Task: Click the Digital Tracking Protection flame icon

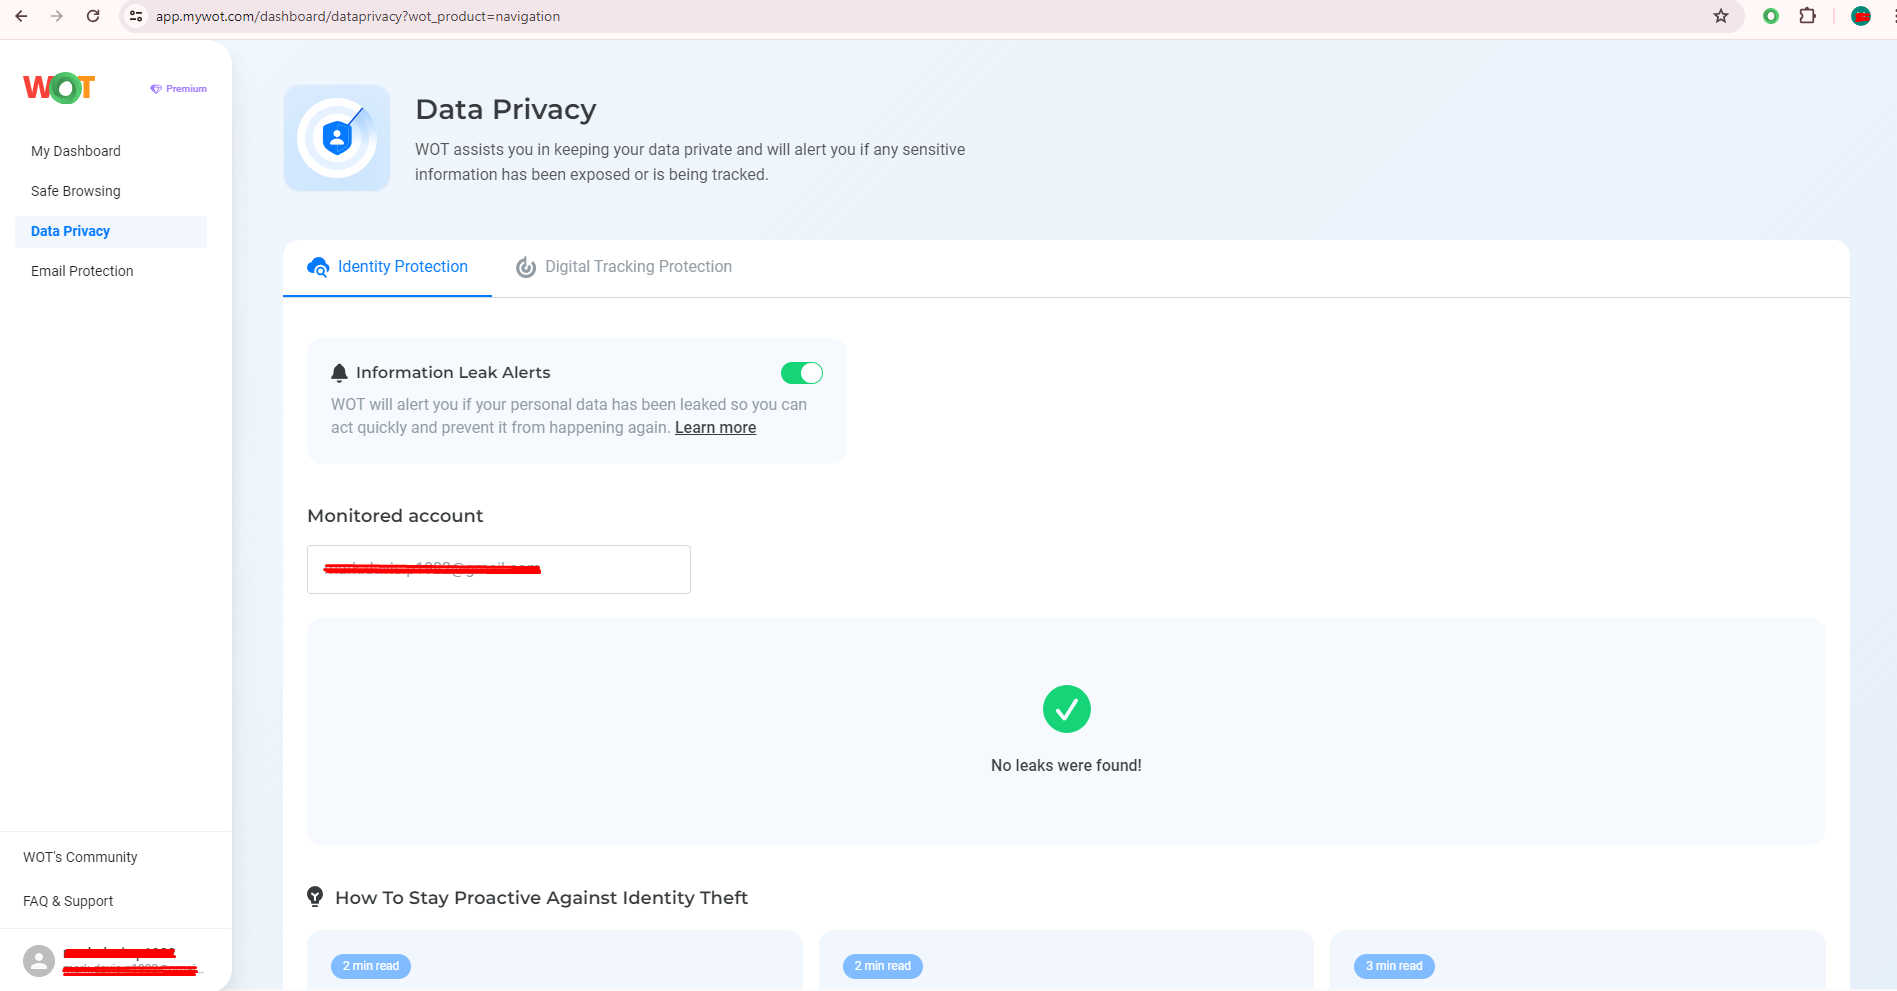Action: click(x=526, y=267)
